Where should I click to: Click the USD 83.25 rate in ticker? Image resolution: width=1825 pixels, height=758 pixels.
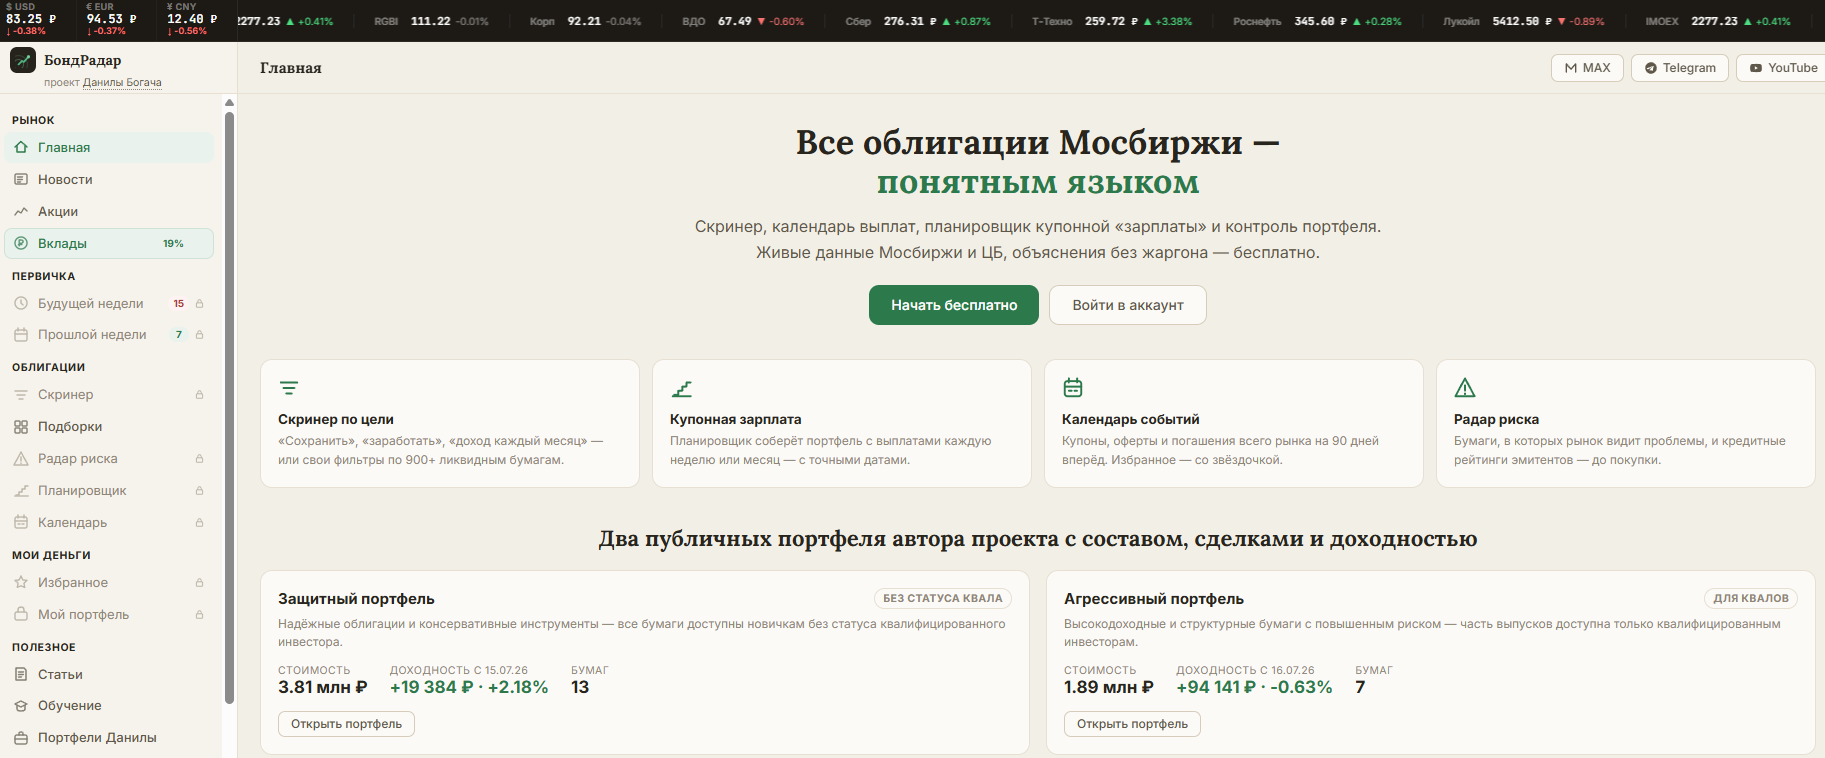pyautogui.click(x=31, y=20)
